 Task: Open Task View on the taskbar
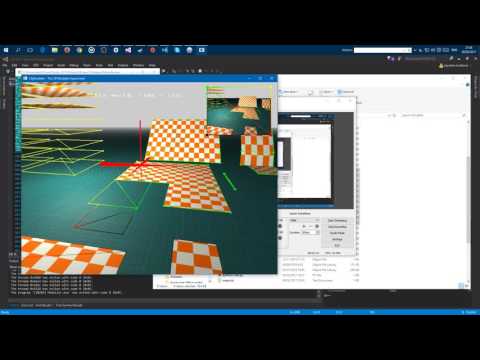[30, 50]
